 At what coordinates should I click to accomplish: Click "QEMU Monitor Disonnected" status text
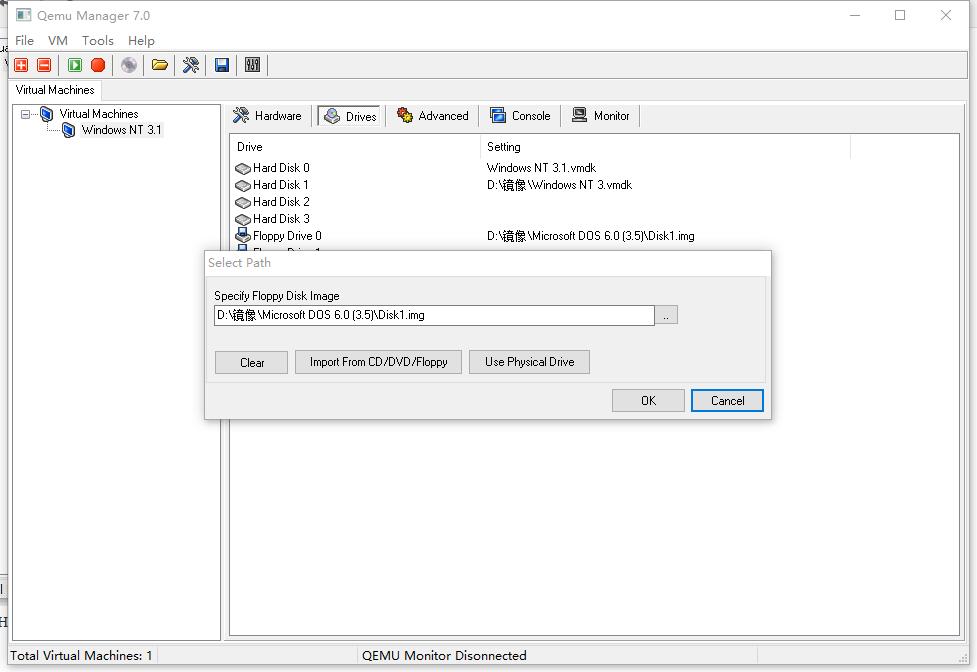(x=444, y=656)
